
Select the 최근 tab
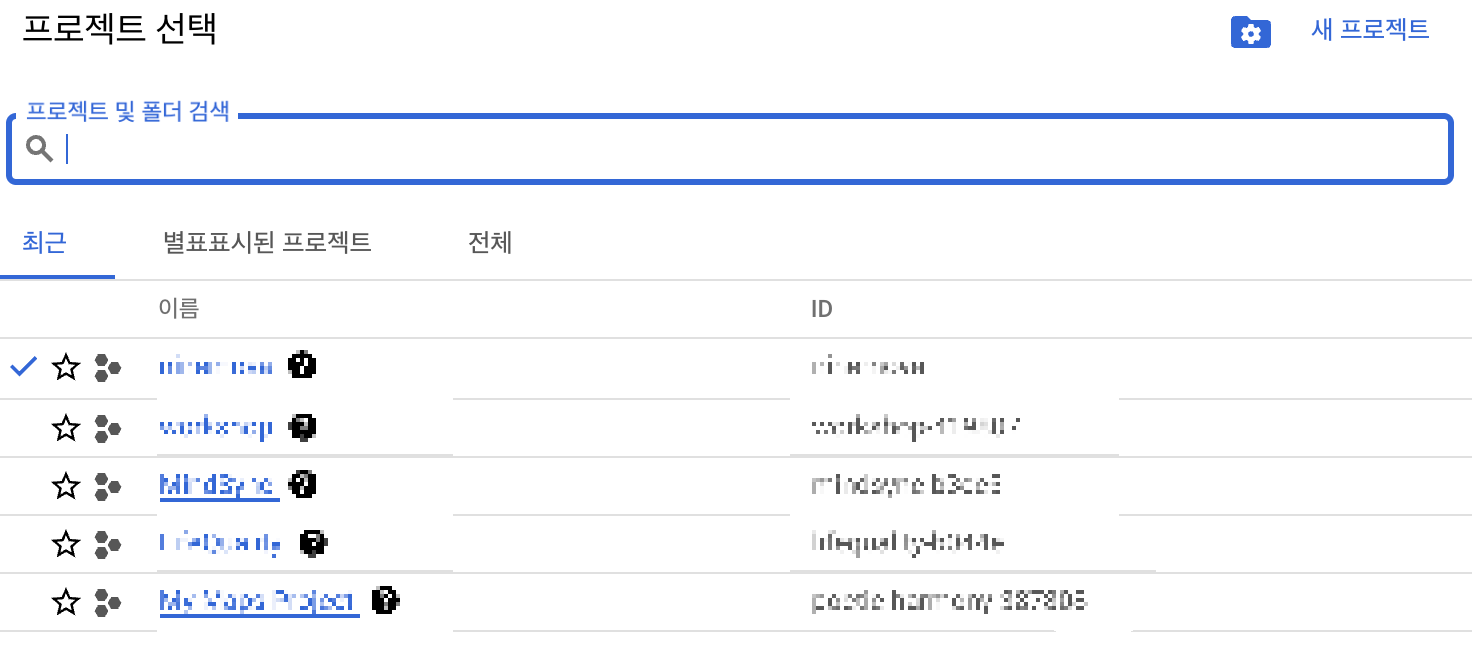click(44, 242)
